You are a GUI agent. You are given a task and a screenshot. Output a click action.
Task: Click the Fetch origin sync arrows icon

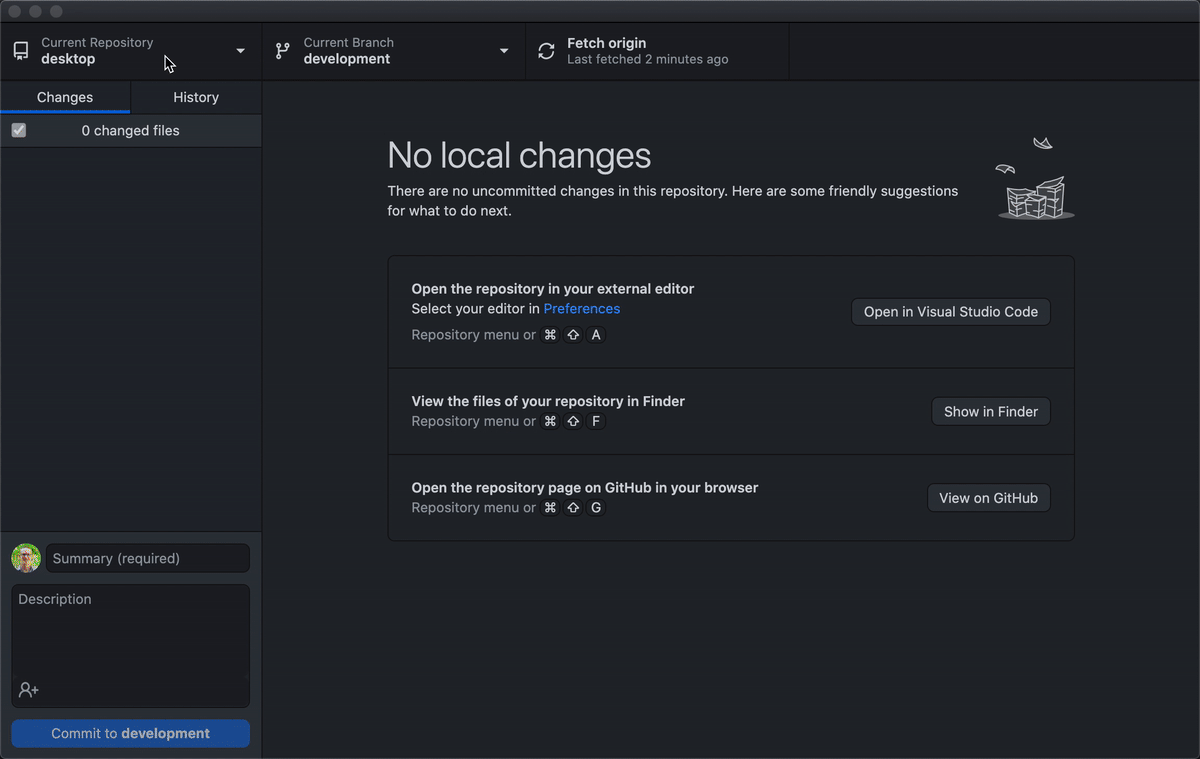click(546, 51)
